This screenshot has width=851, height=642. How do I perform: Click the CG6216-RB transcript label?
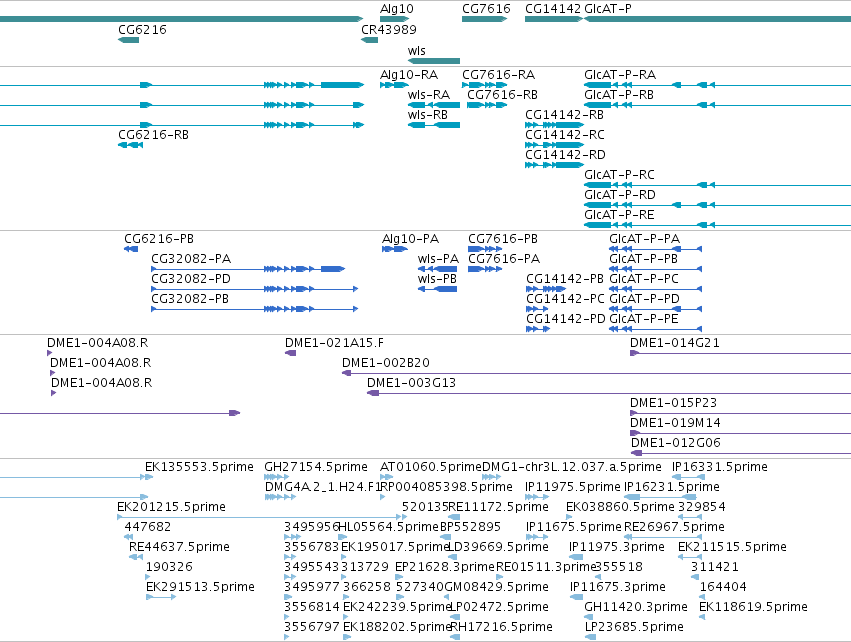tap(154, 135)
